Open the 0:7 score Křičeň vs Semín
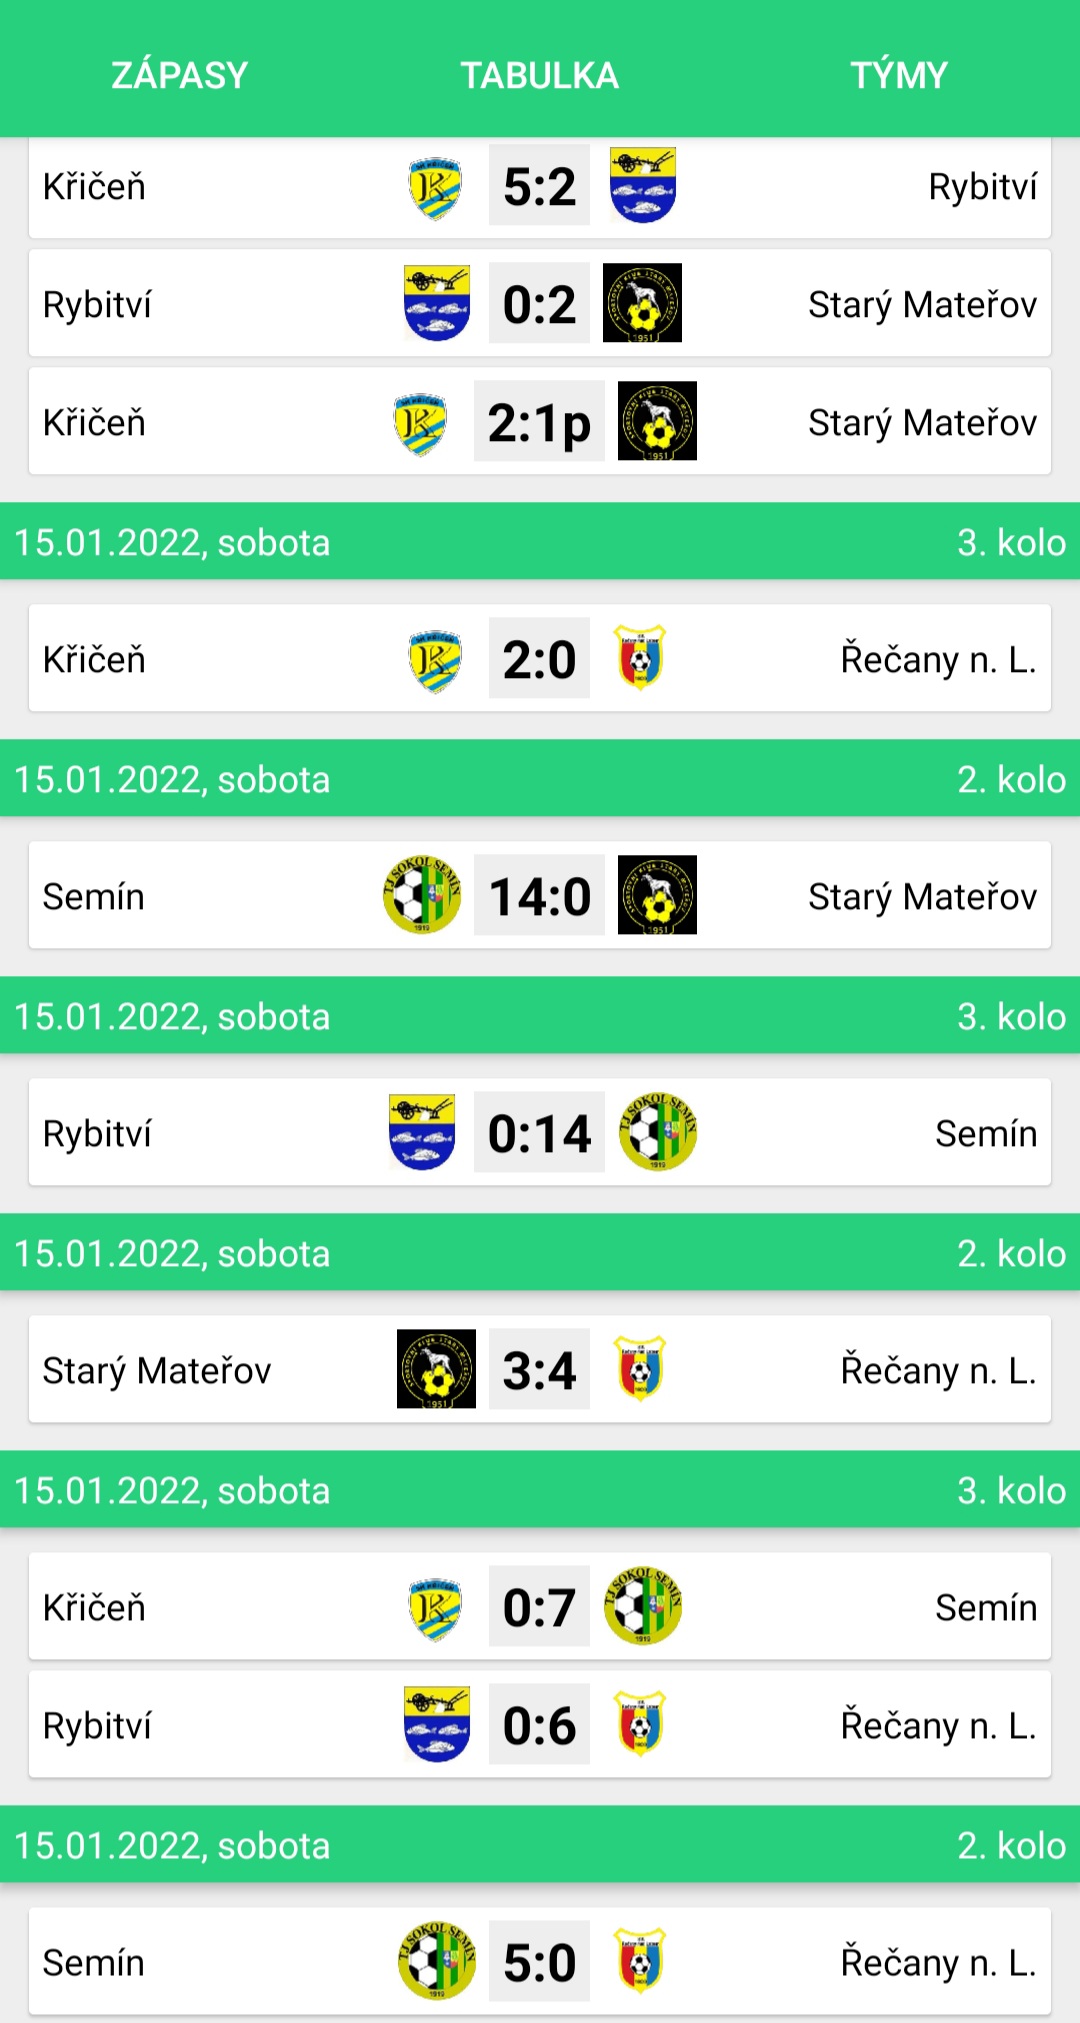Screen dimensions: 1080x2023 (539, 1606)
